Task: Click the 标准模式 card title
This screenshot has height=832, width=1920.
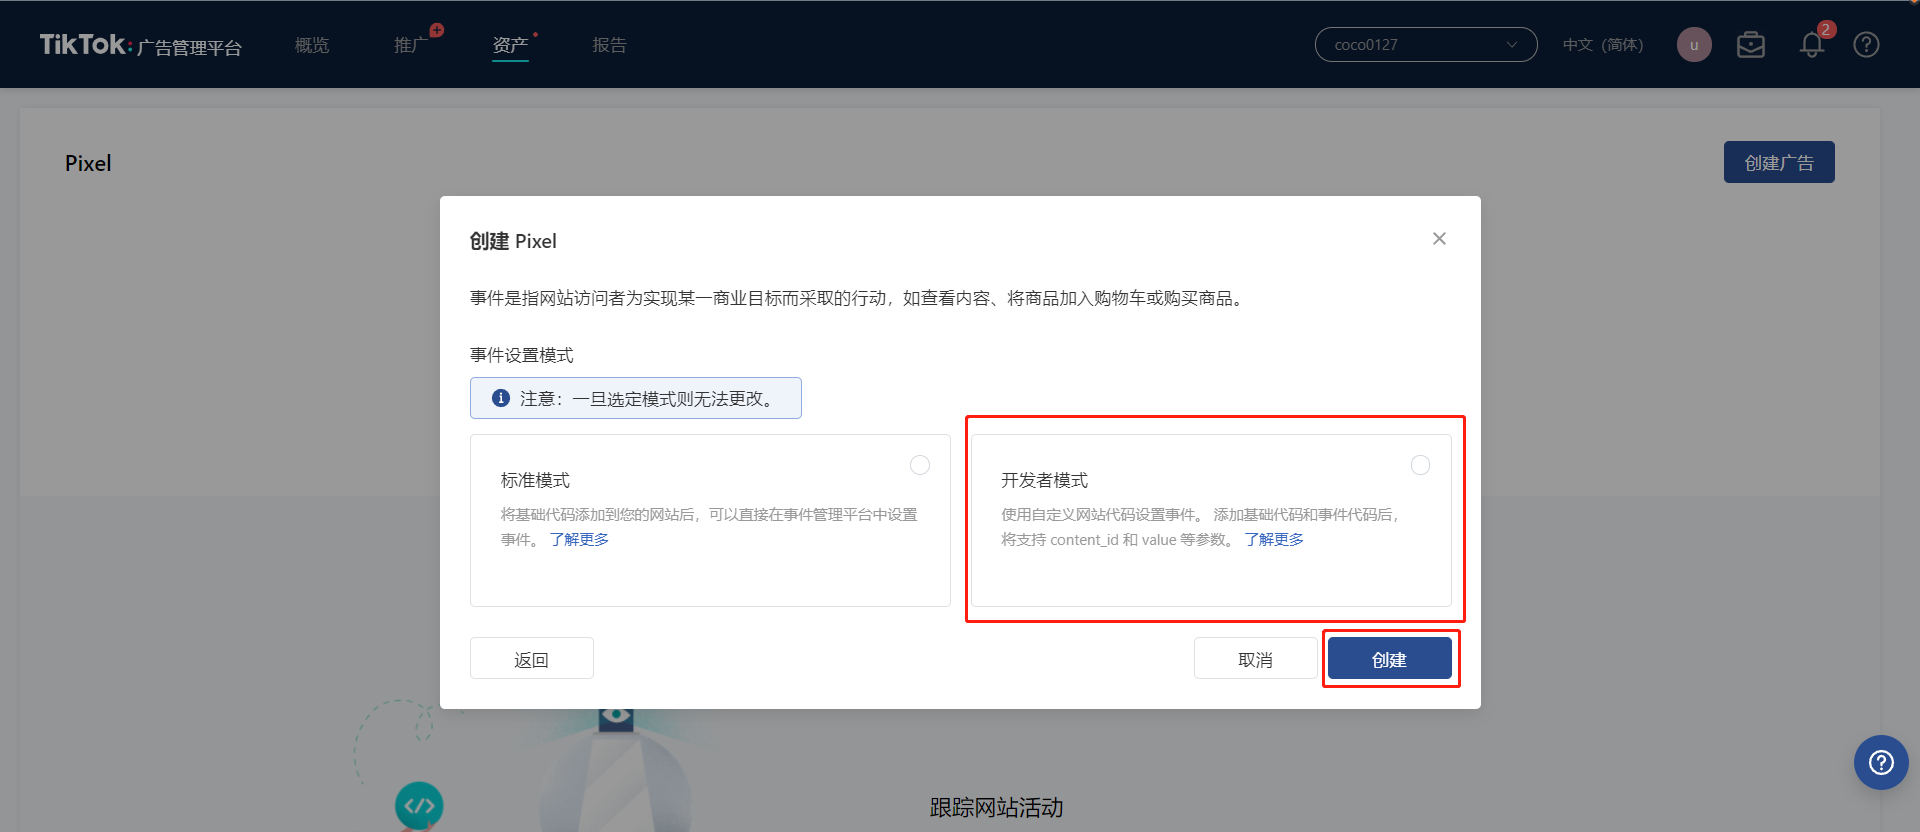Action: [x=535, y=480]
